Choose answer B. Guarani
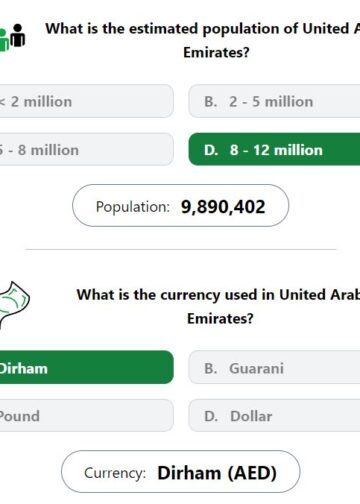 click(274, 367)
